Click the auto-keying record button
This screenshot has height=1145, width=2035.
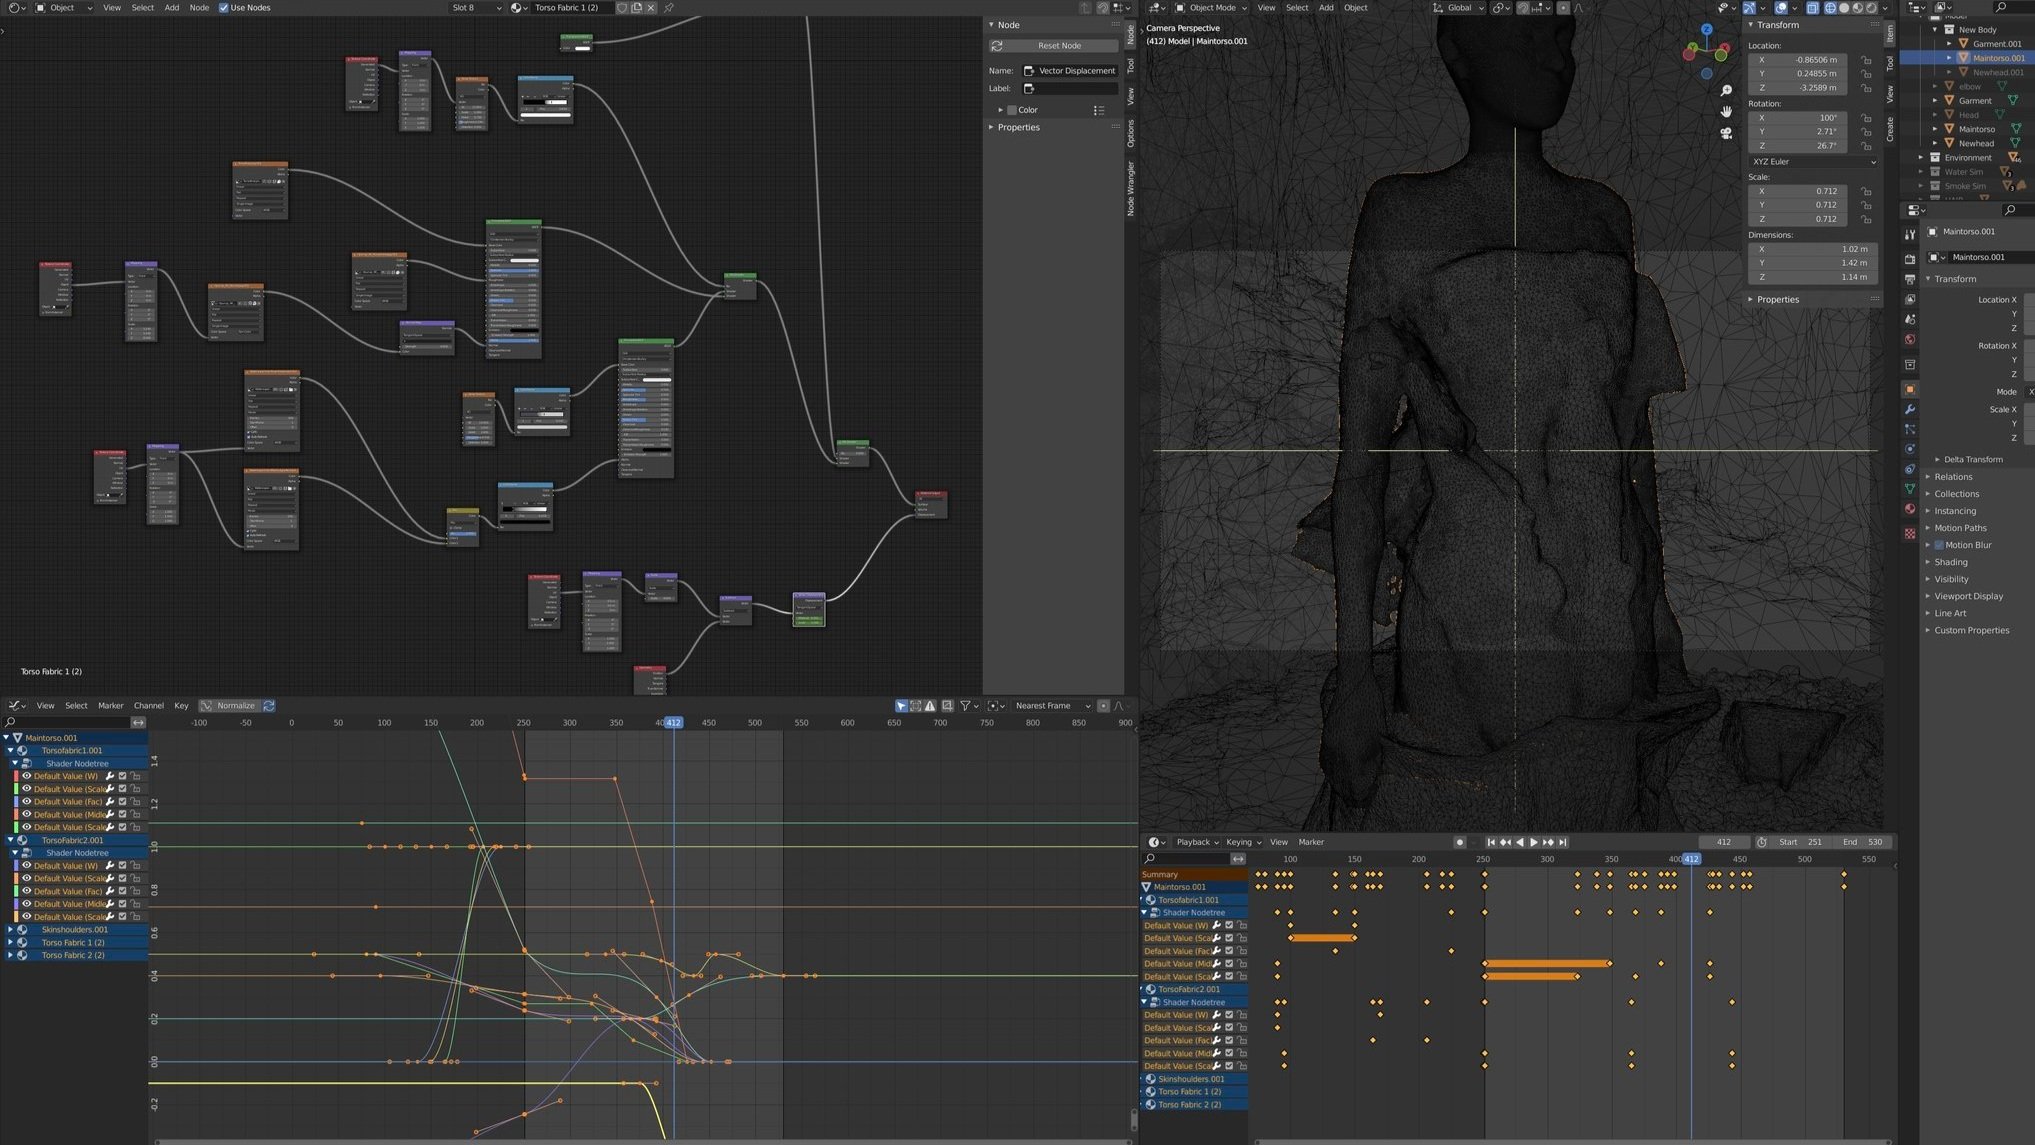[x=1459, y=842]
